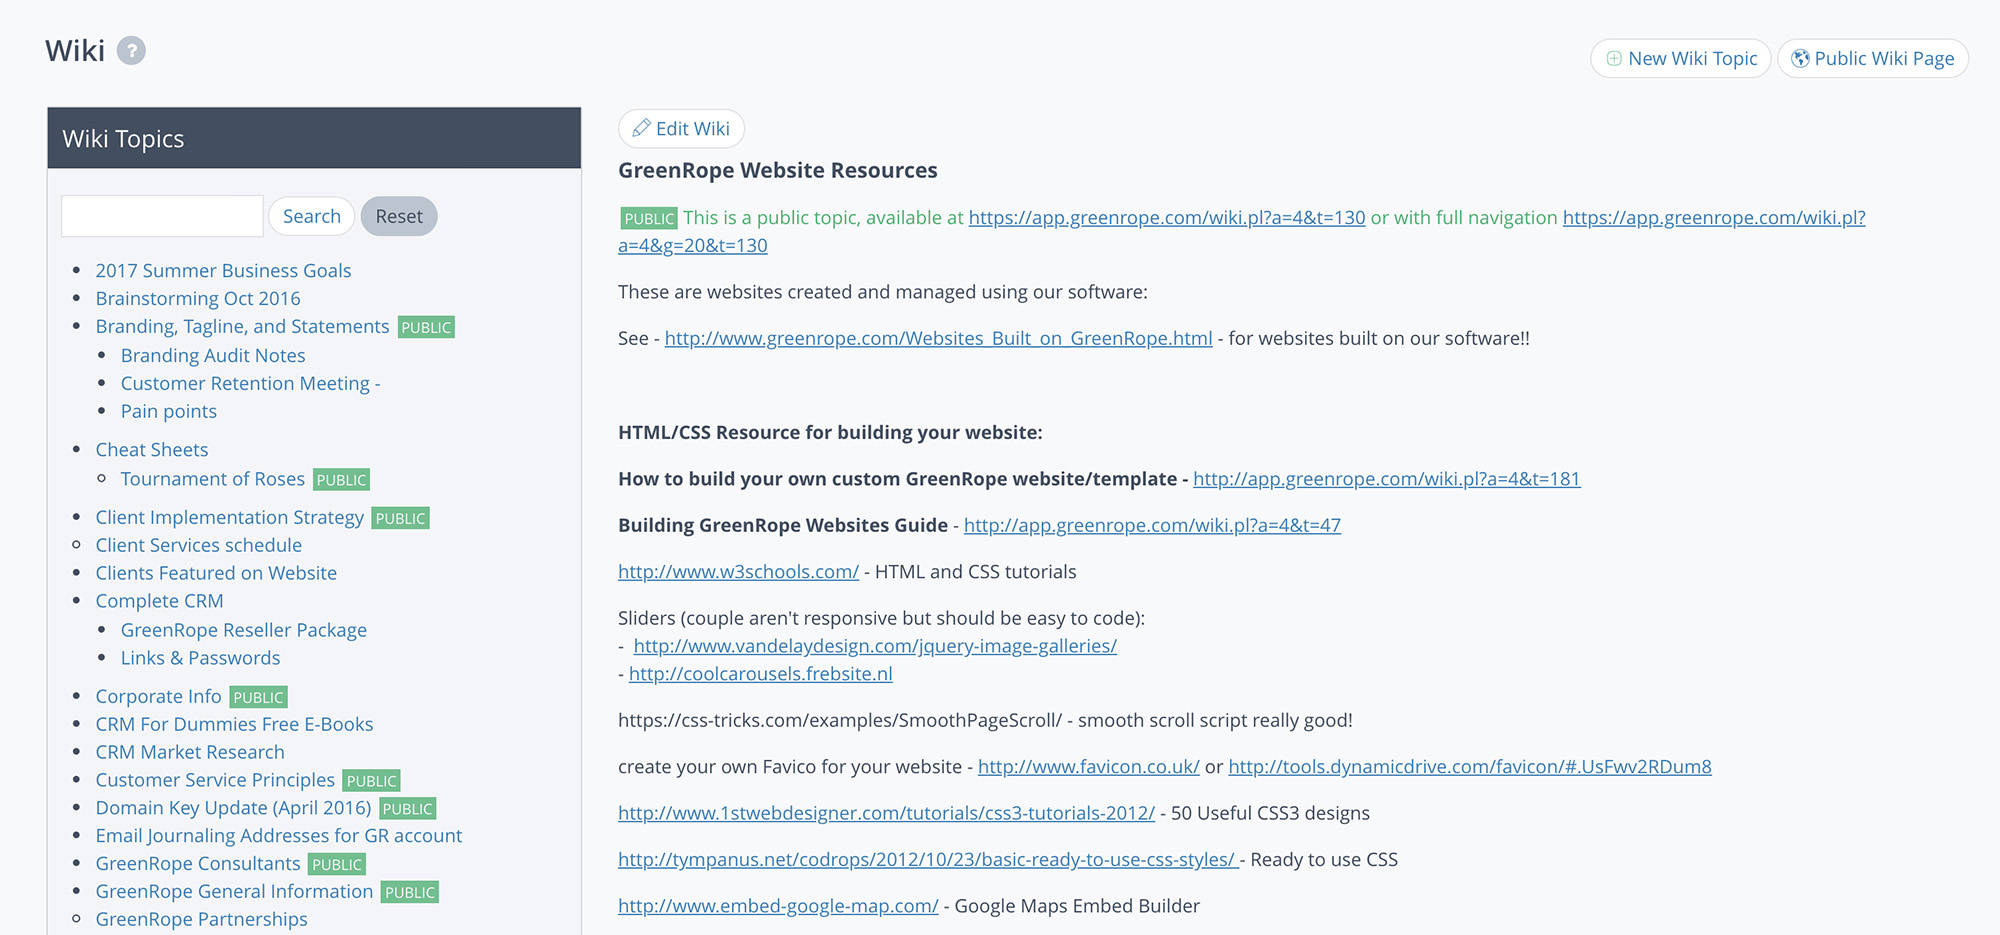Screen dimensions: 2000x935
Task: Open the Websites_Built_on_GreenRope.html link
Action: coord(938,338)
